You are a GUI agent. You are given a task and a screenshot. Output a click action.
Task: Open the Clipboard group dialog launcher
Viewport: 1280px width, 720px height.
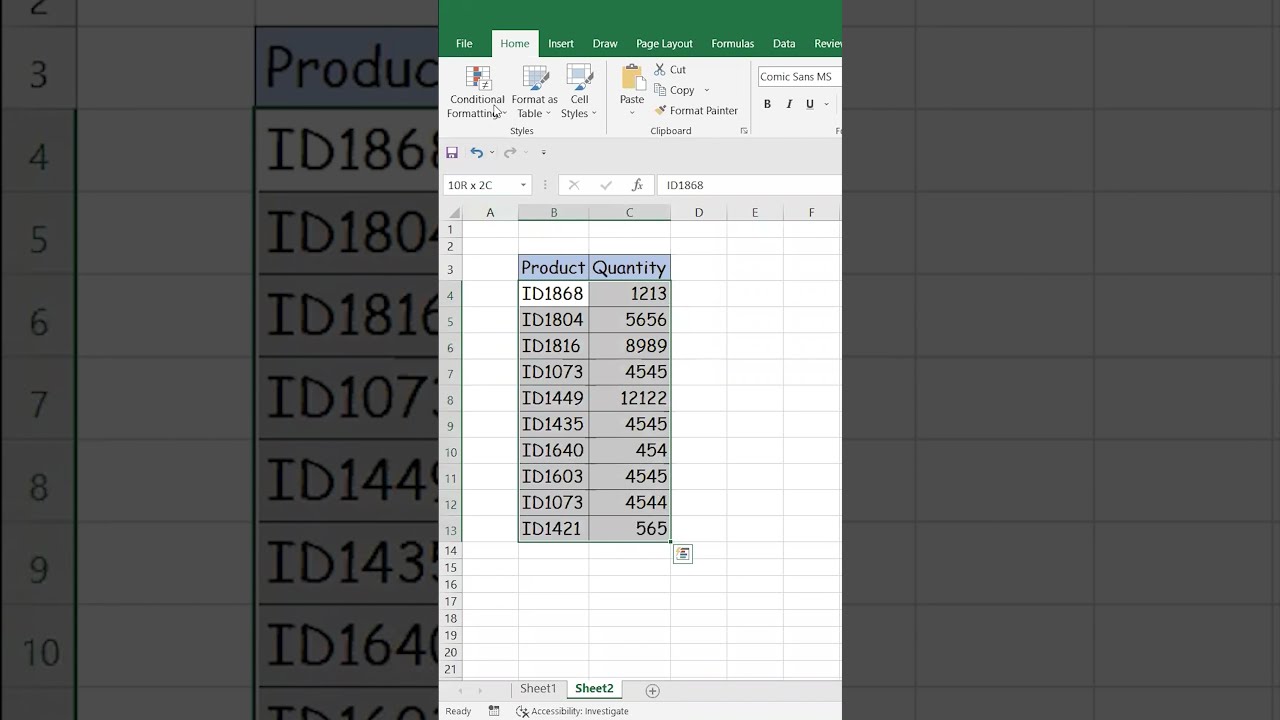(x=744, y=131)
